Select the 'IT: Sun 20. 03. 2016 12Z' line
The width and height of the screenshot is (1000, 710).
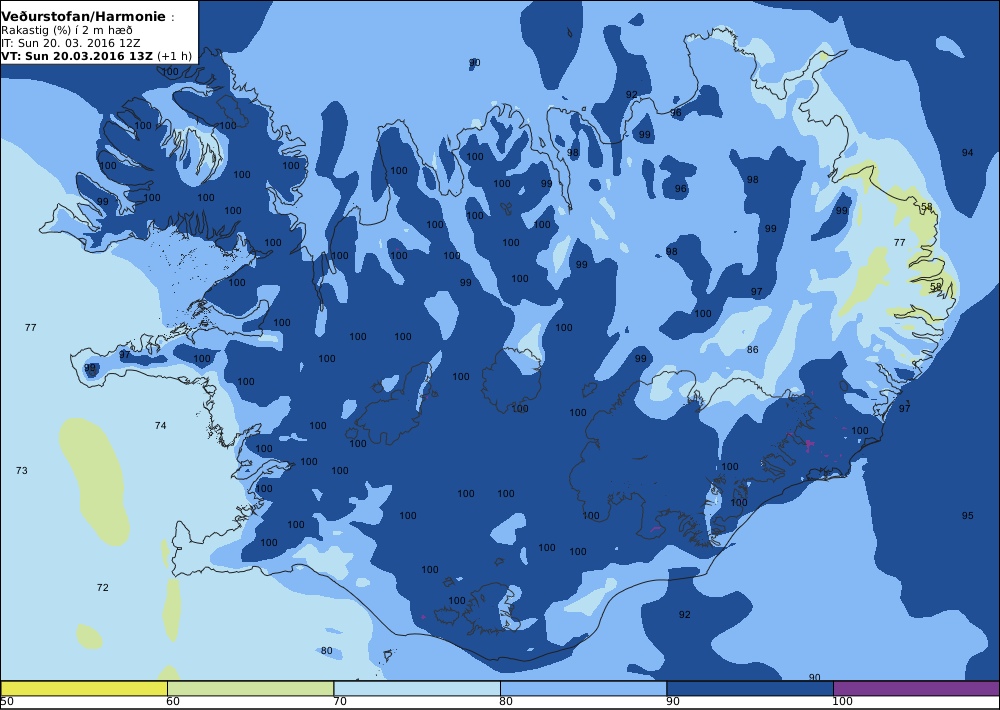[x=71, y=43]
